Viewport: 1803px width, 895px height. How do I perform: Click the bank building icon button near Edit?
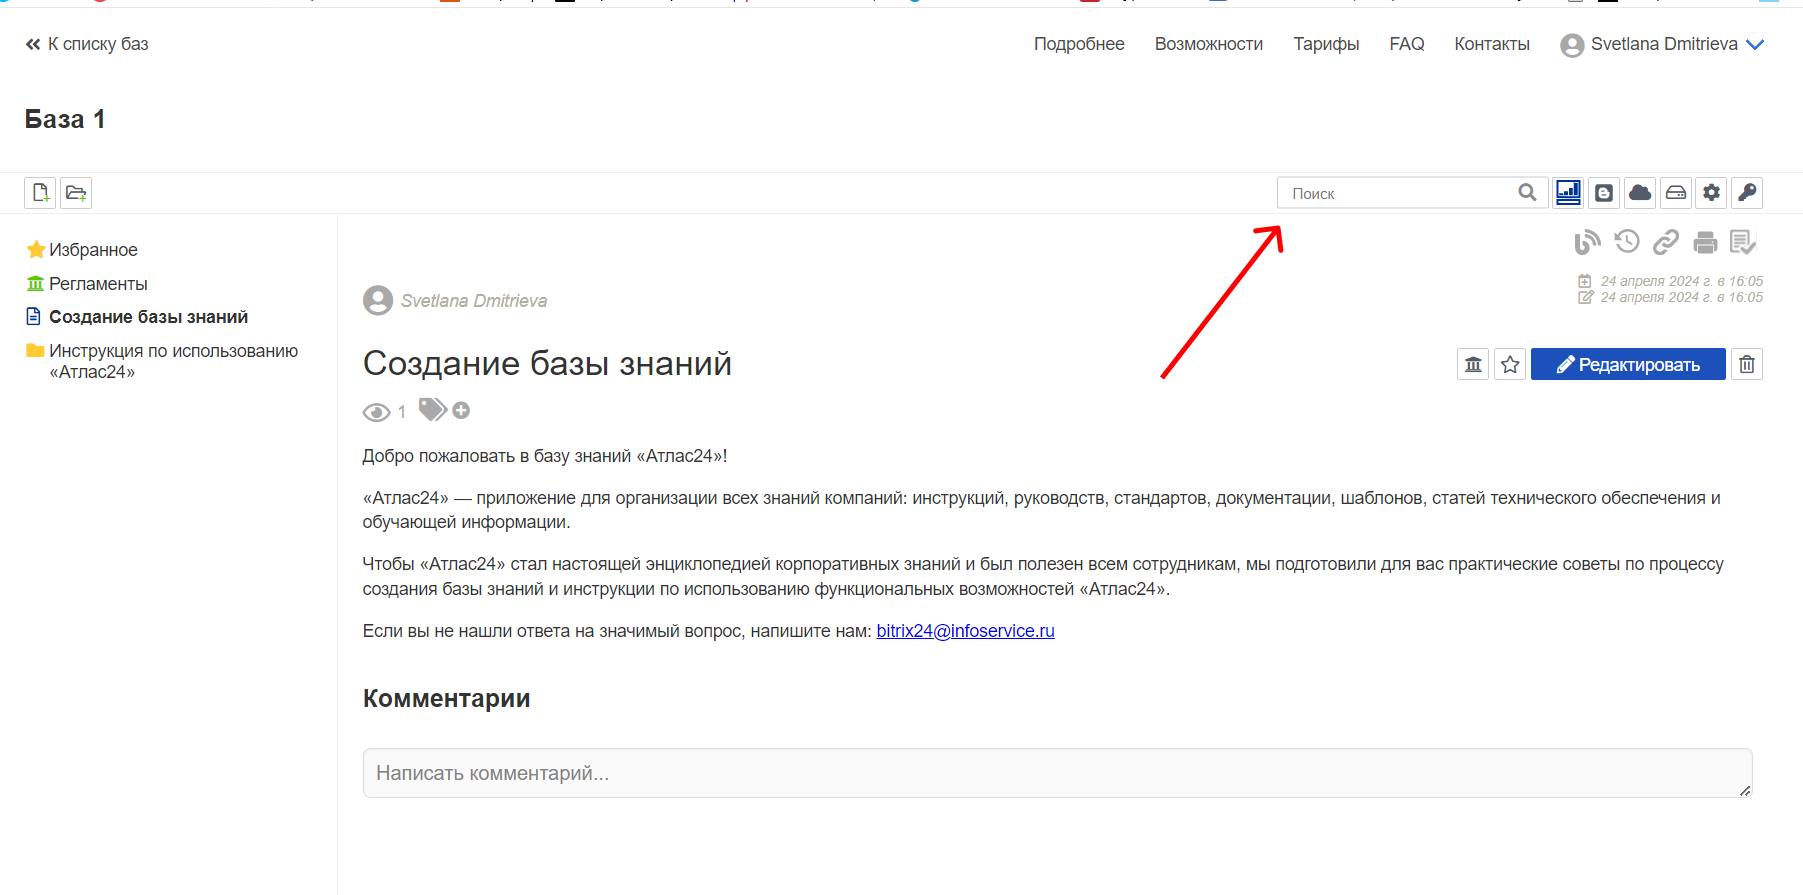(x=1473, y=364)
